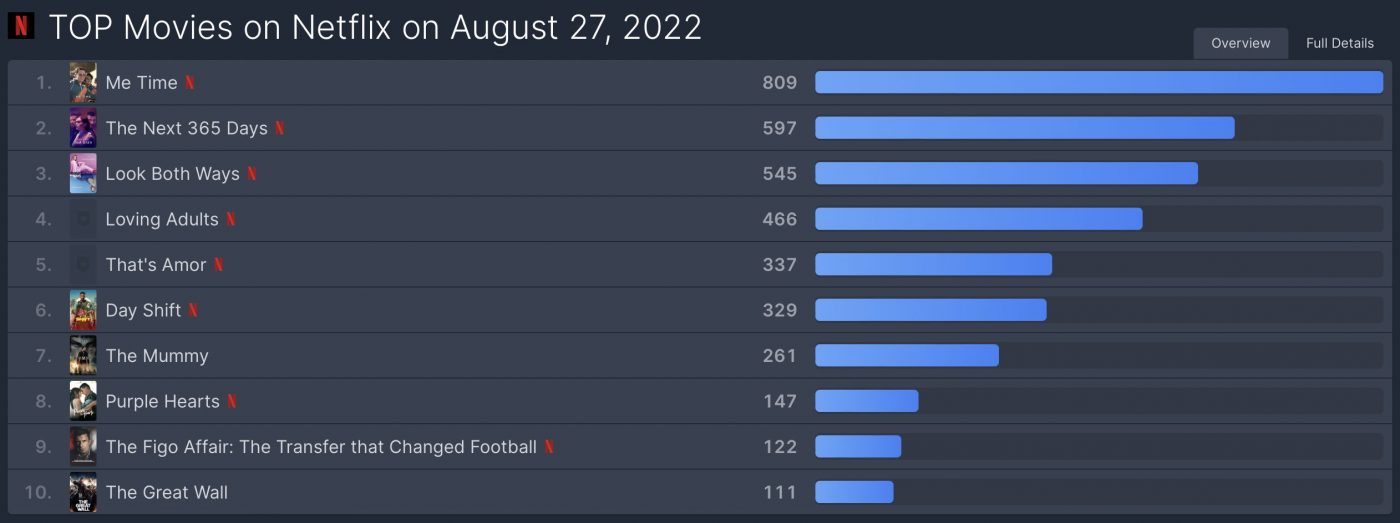Click the placeholder poster for Loving Adults
Image resolution: width=1400 pixels, height=523 pixels.
click(x=83, y=219)
